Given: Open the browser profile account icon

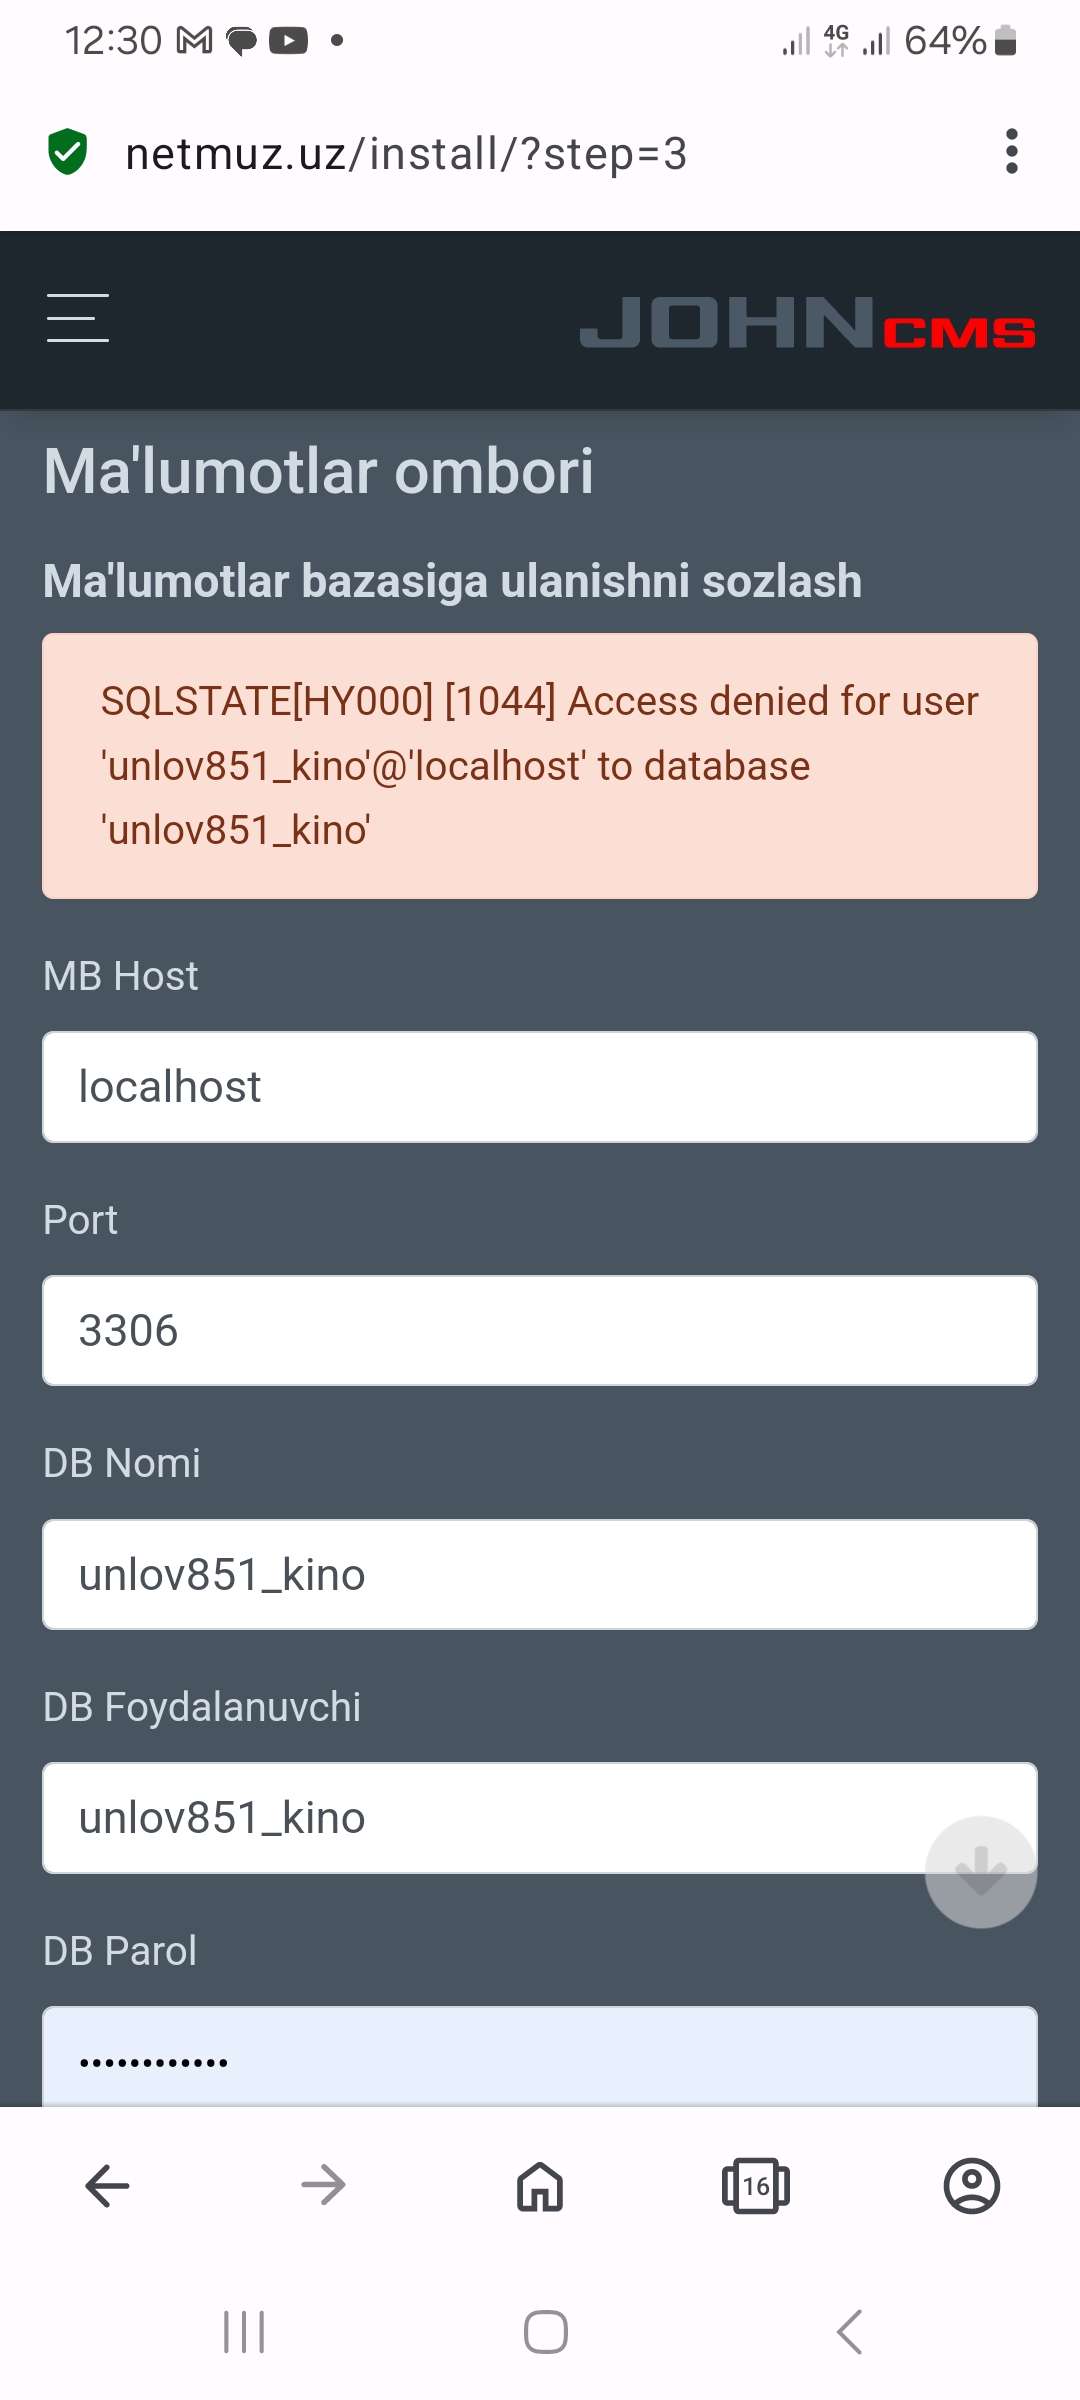Looking at the screenshot, I should point(971,2186).
